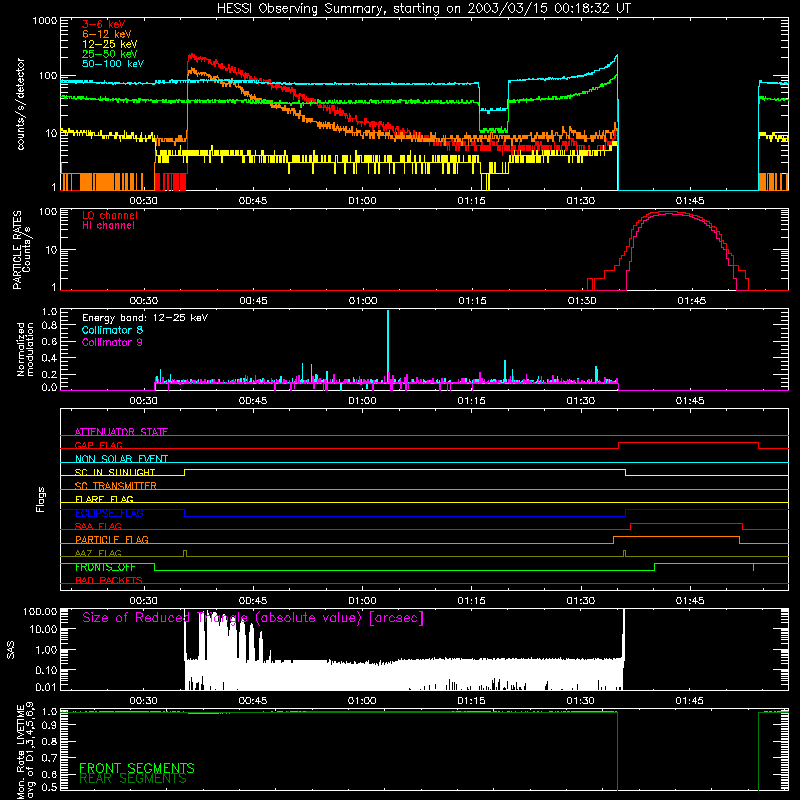Viewport: 800px width, 800px height.
Task: Click 00:30 tick under the Flags plot
Action: point(143,601)
